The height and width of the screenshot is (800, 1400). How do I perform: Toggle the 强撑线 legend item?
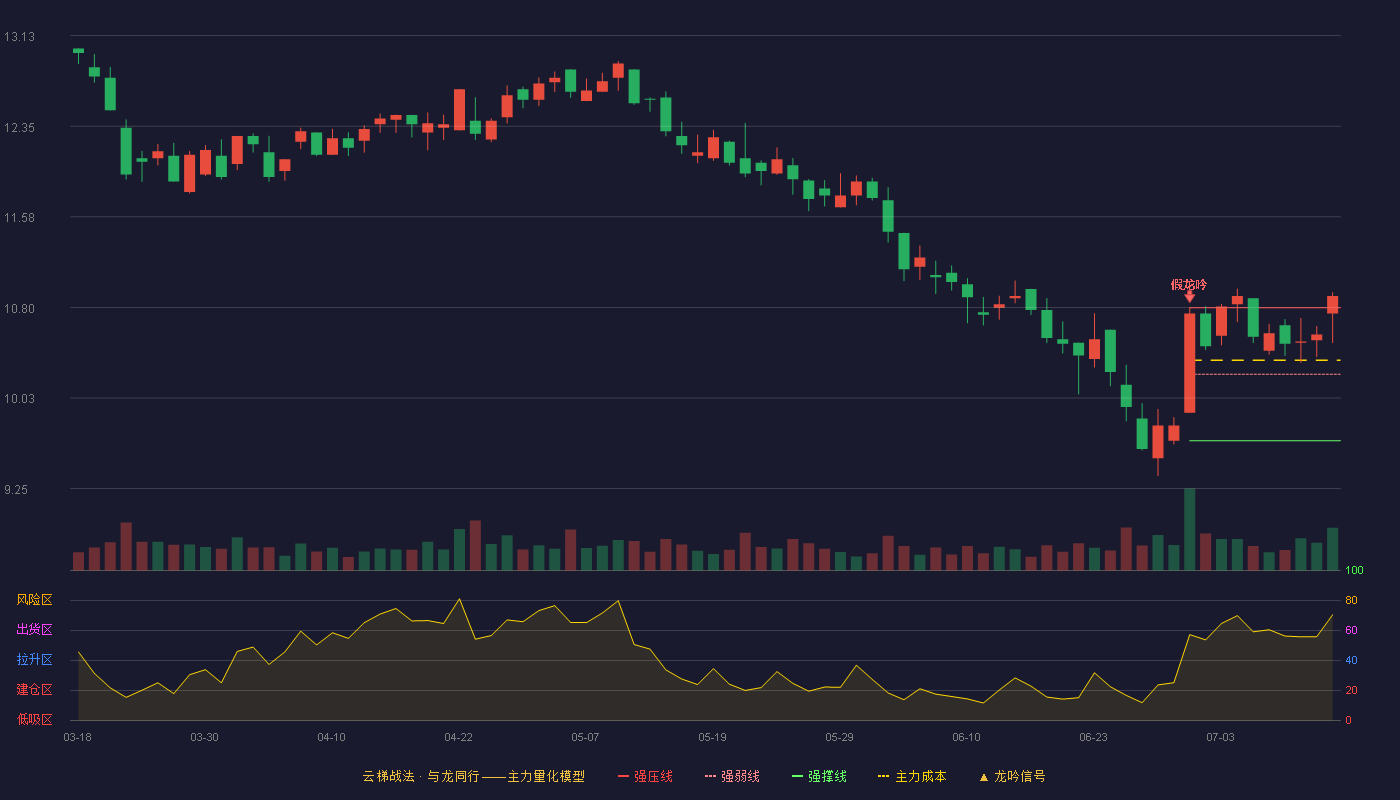819,776
